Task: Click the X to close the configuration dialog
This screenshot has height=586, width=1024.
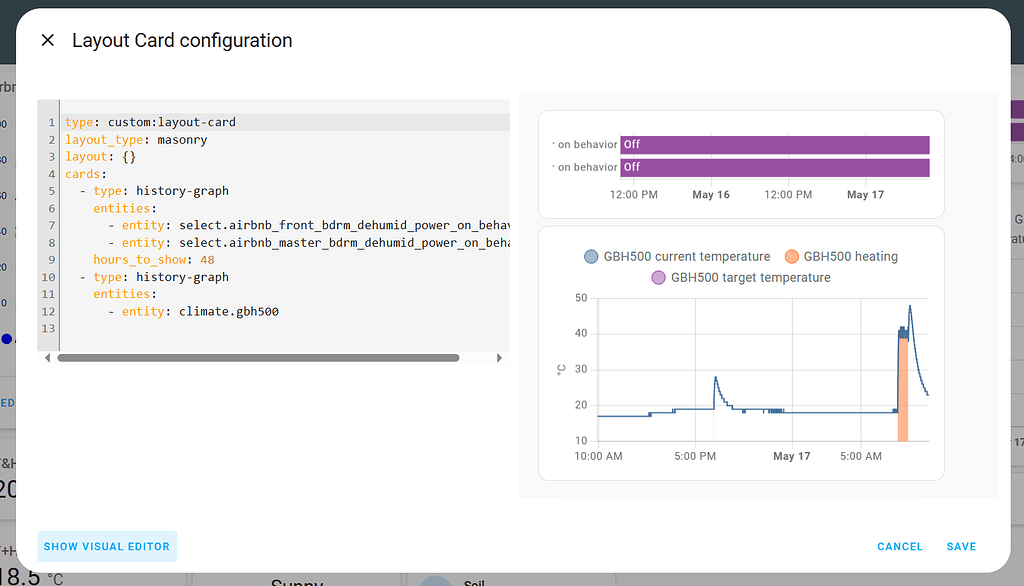Action: coord(48,40)
